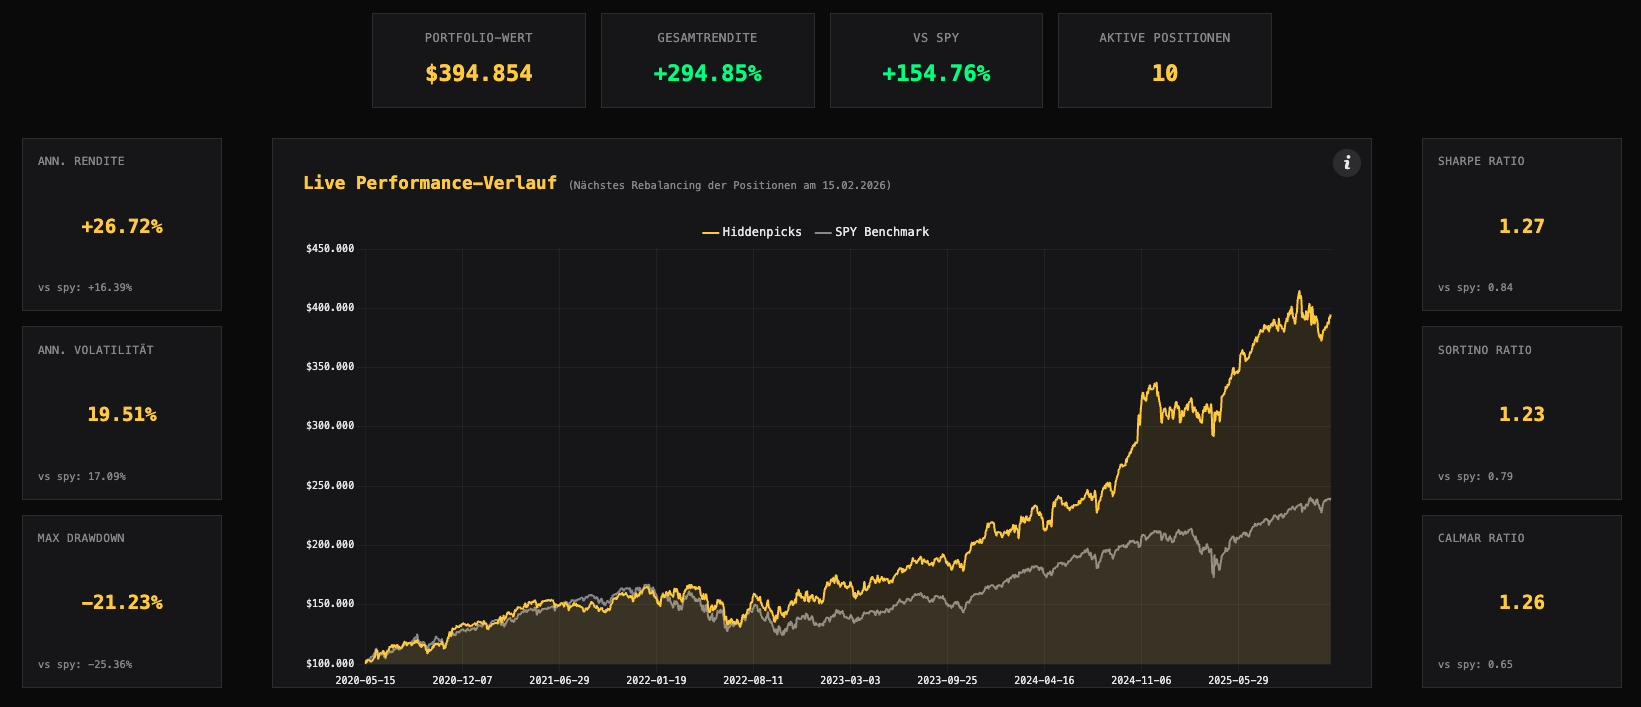
Task: Click the Live Performance-Verlauf chart title
Action: pos(430,183)
